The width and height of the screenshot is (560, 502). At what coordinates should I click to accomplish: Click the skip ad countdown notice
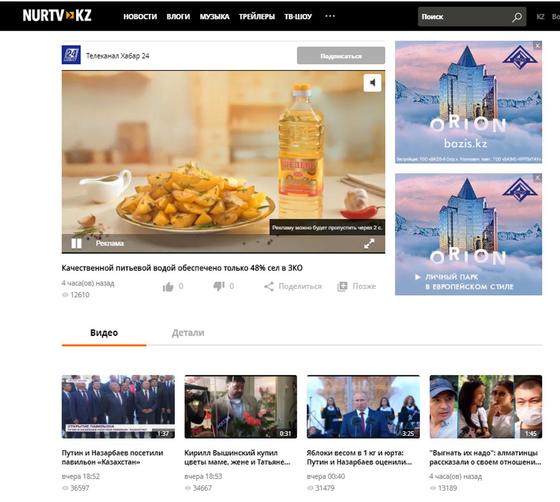pyautogui.click(x=327, y=227)
